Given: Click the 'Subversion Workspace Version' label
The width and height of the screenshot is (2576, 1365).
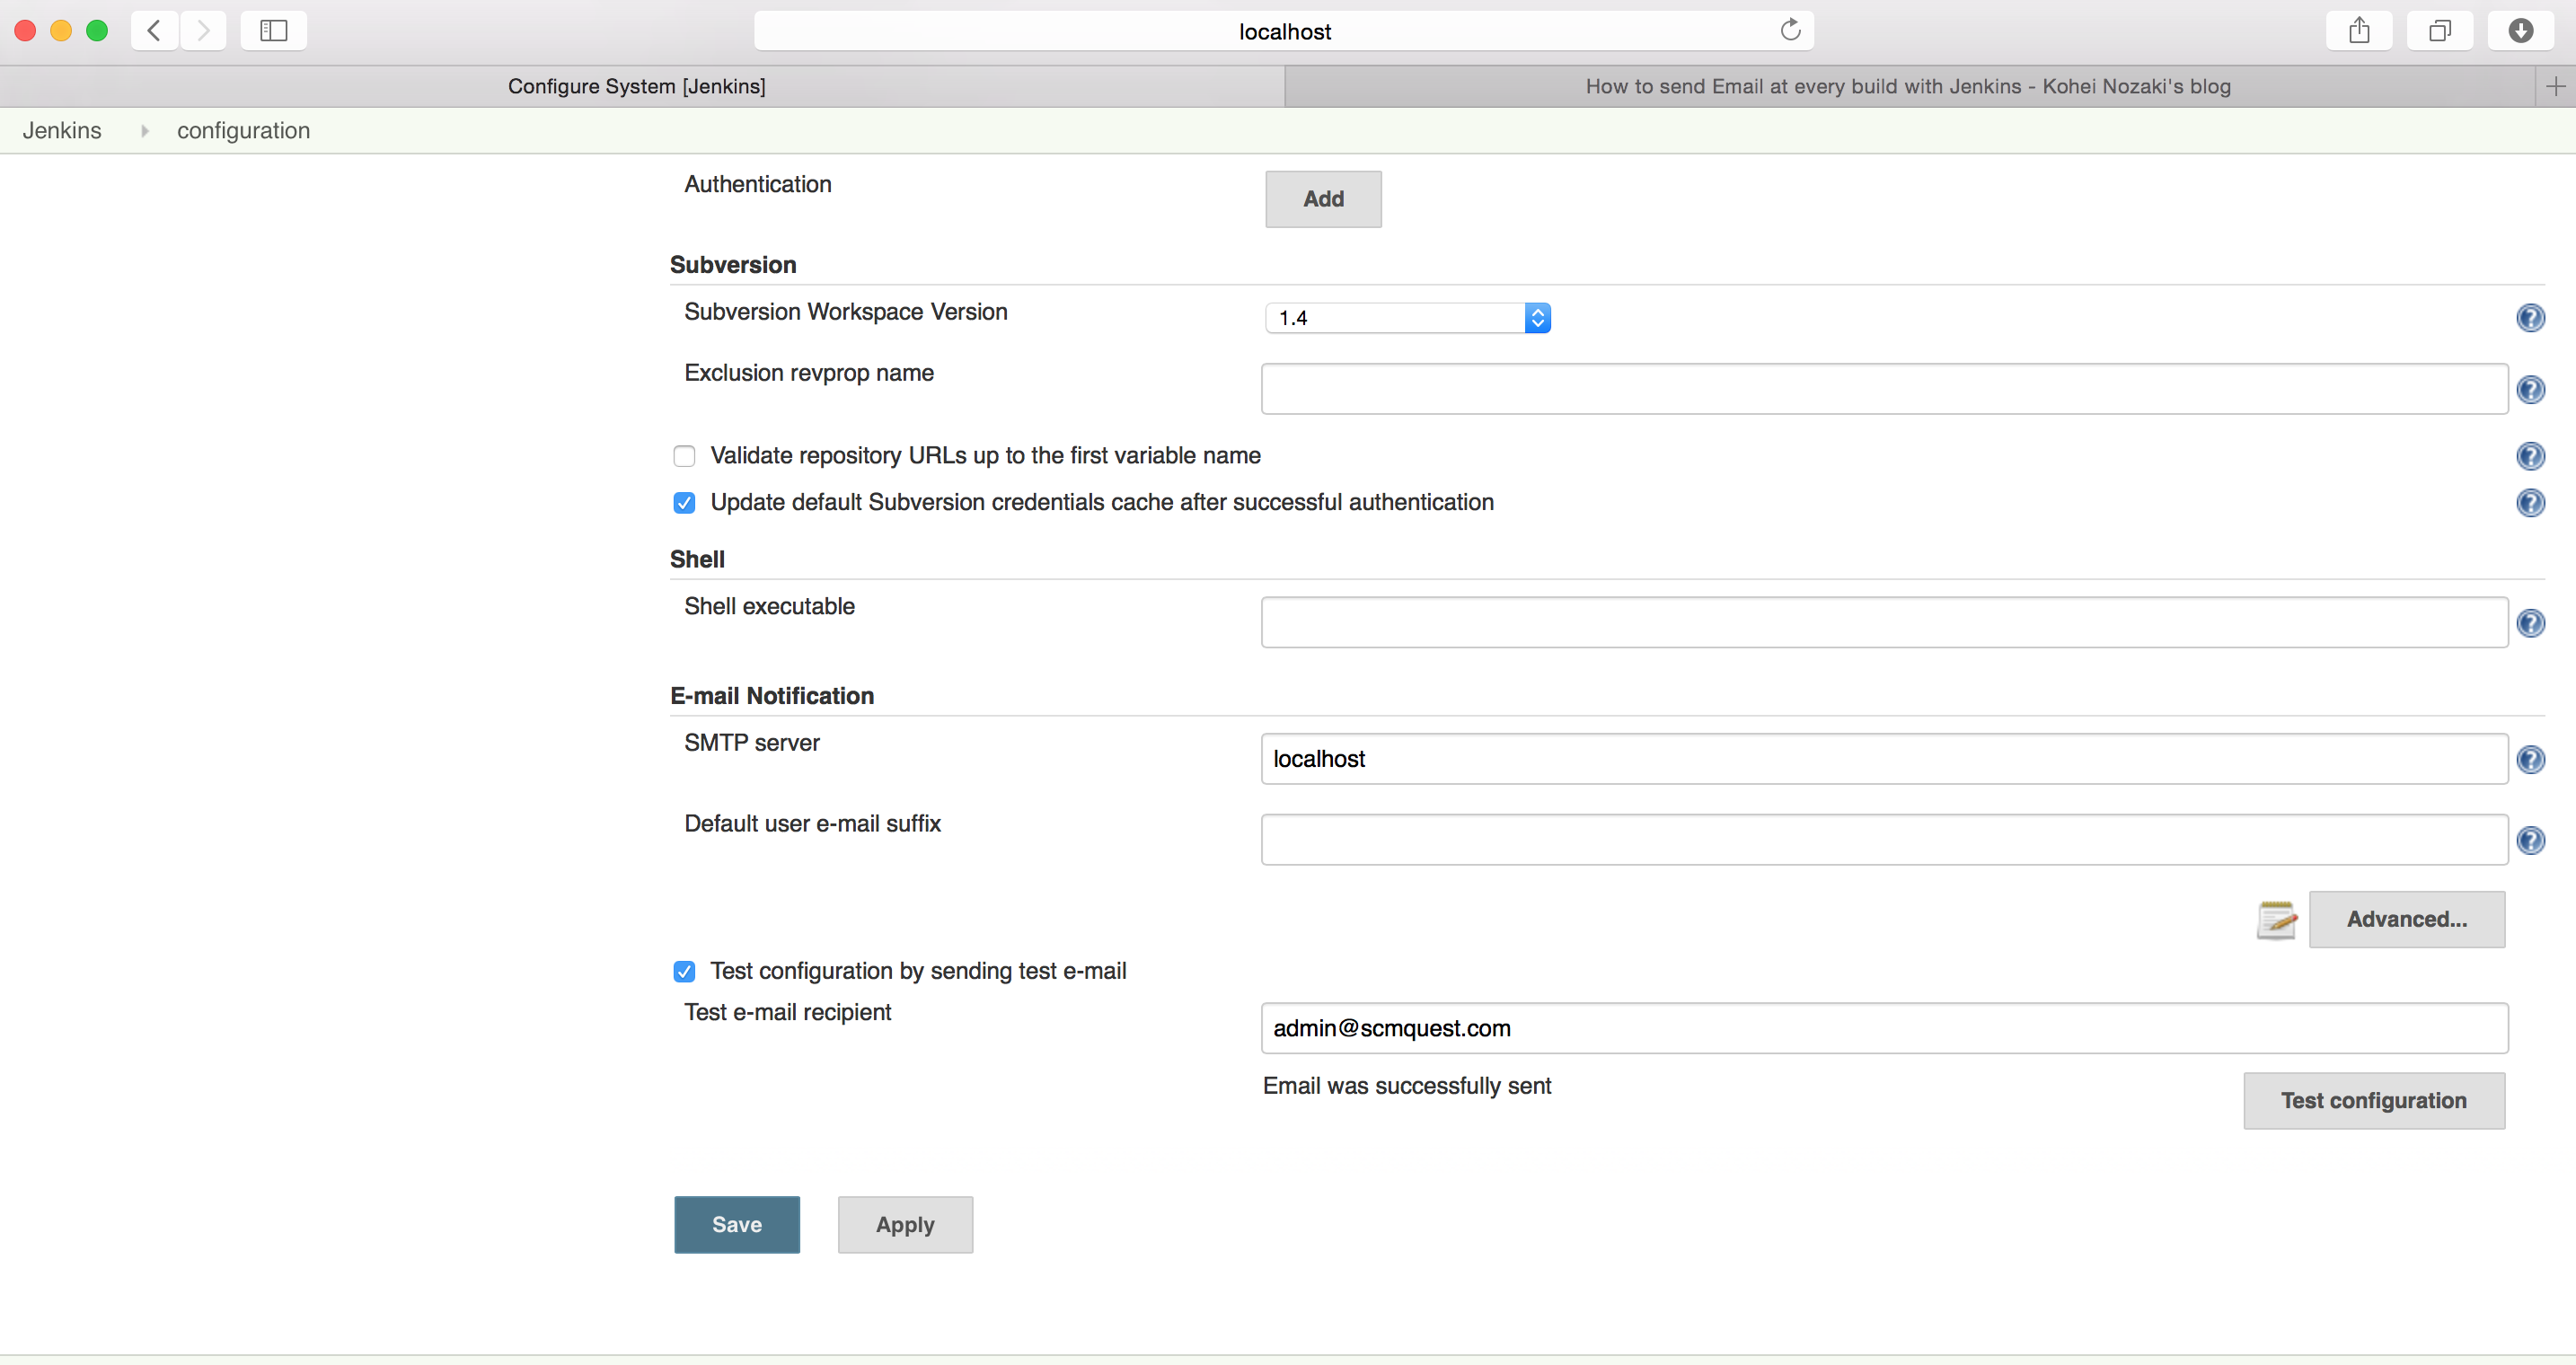Looking at the screenshot, I should (846, 312).
